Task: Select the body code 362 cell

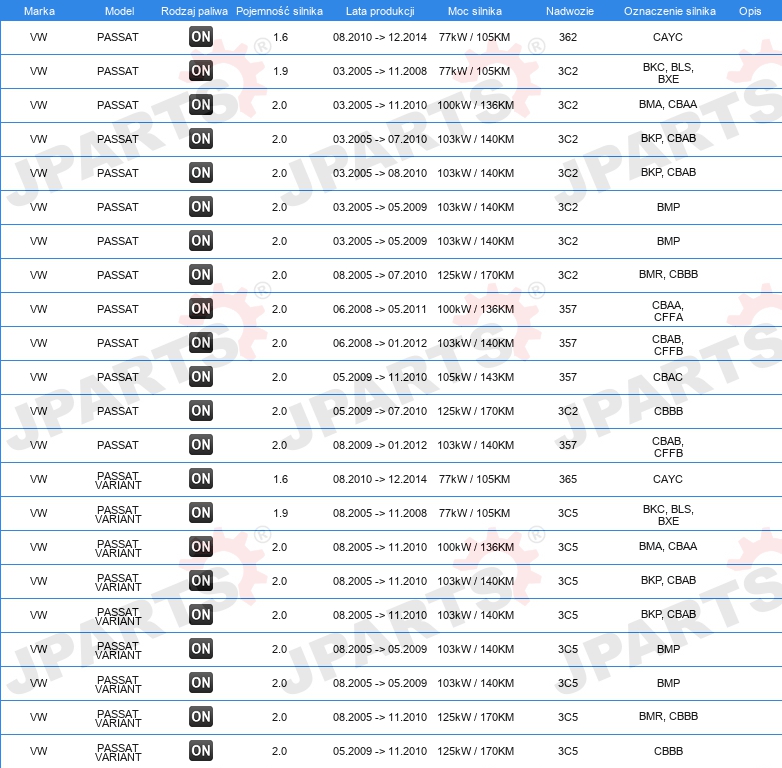Action: pos(568,37)
